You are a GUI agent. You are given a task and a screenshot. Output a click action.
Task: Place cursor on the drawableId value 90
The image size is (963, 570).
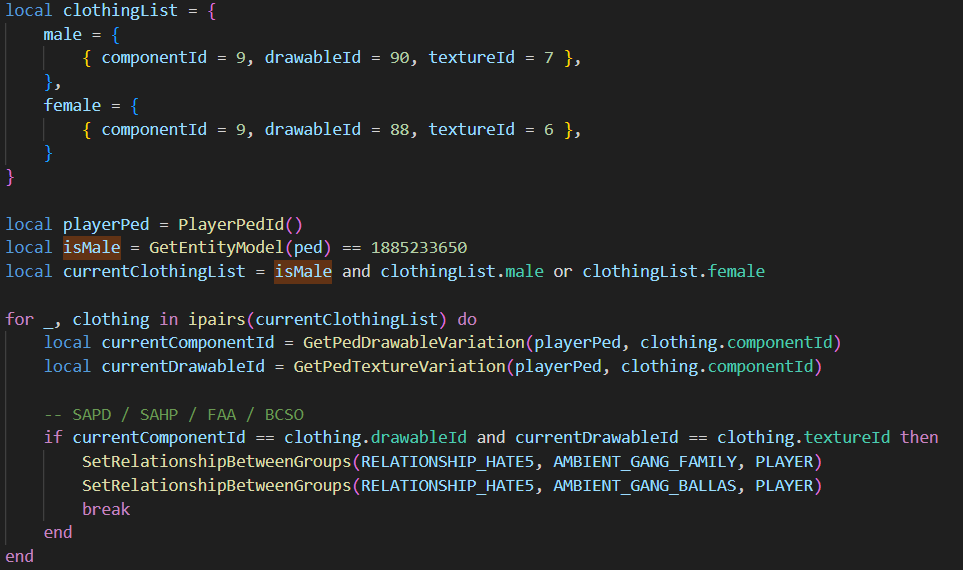pyautogui.click(x=399, y=58)
